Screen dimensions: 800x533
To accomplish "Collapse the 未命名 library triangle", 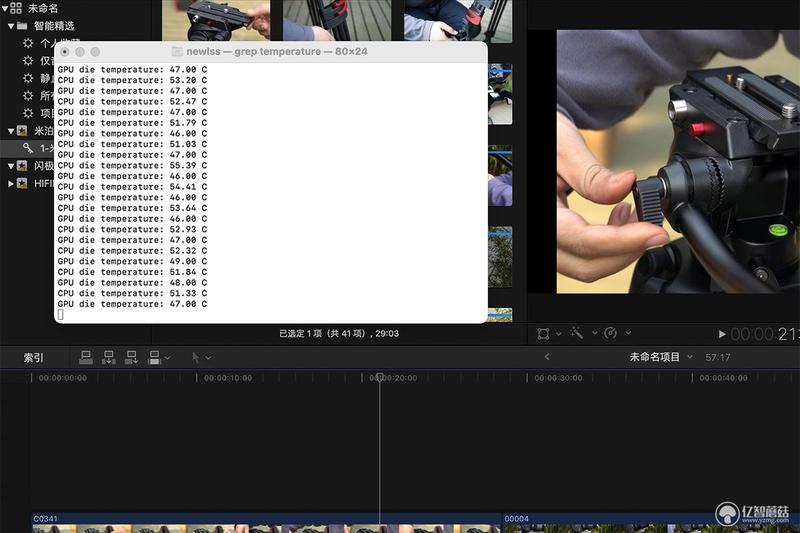I will (5, 8).
